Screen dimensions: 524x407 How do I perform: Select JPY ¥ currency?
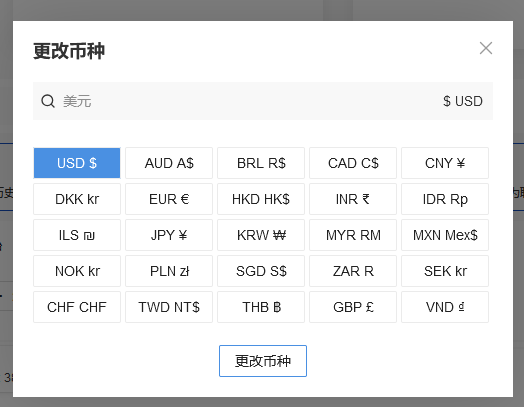tap(169, 235)
